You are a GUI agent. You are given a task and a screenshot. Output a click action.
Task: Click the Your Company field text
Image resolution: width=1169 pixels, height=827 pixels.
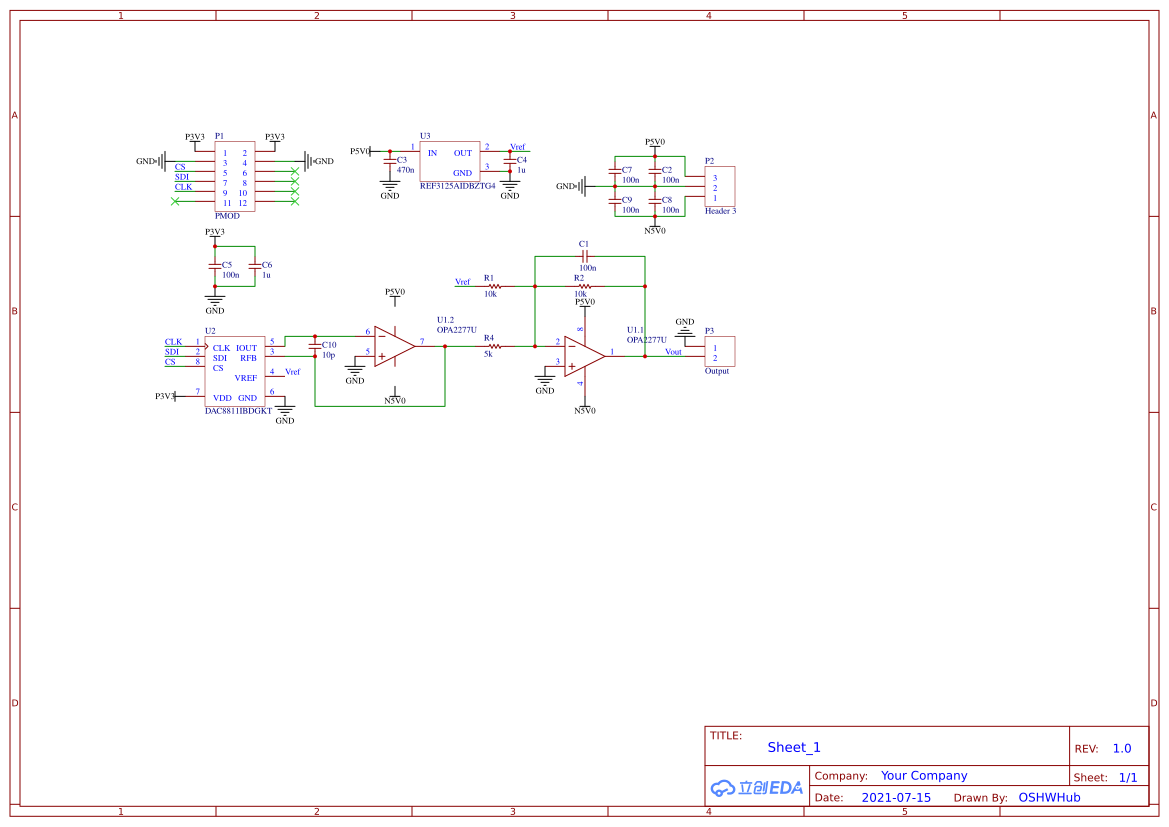click(924, 776)
